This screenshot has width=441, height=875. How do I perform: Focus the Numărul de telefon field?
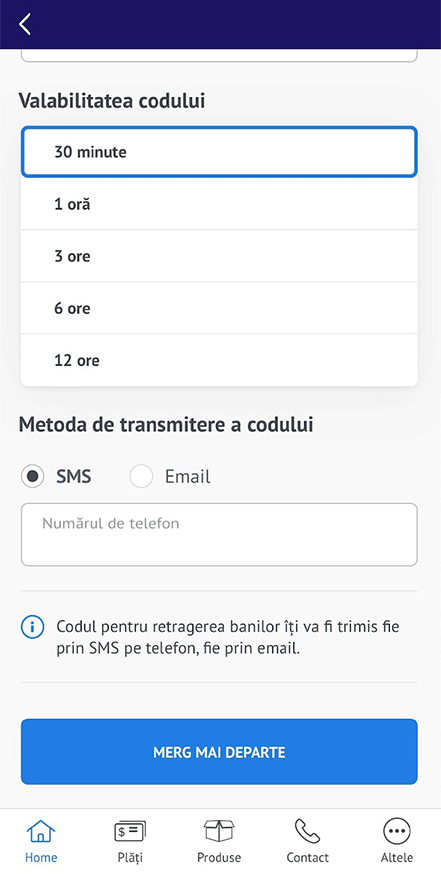tap(219, 535)
